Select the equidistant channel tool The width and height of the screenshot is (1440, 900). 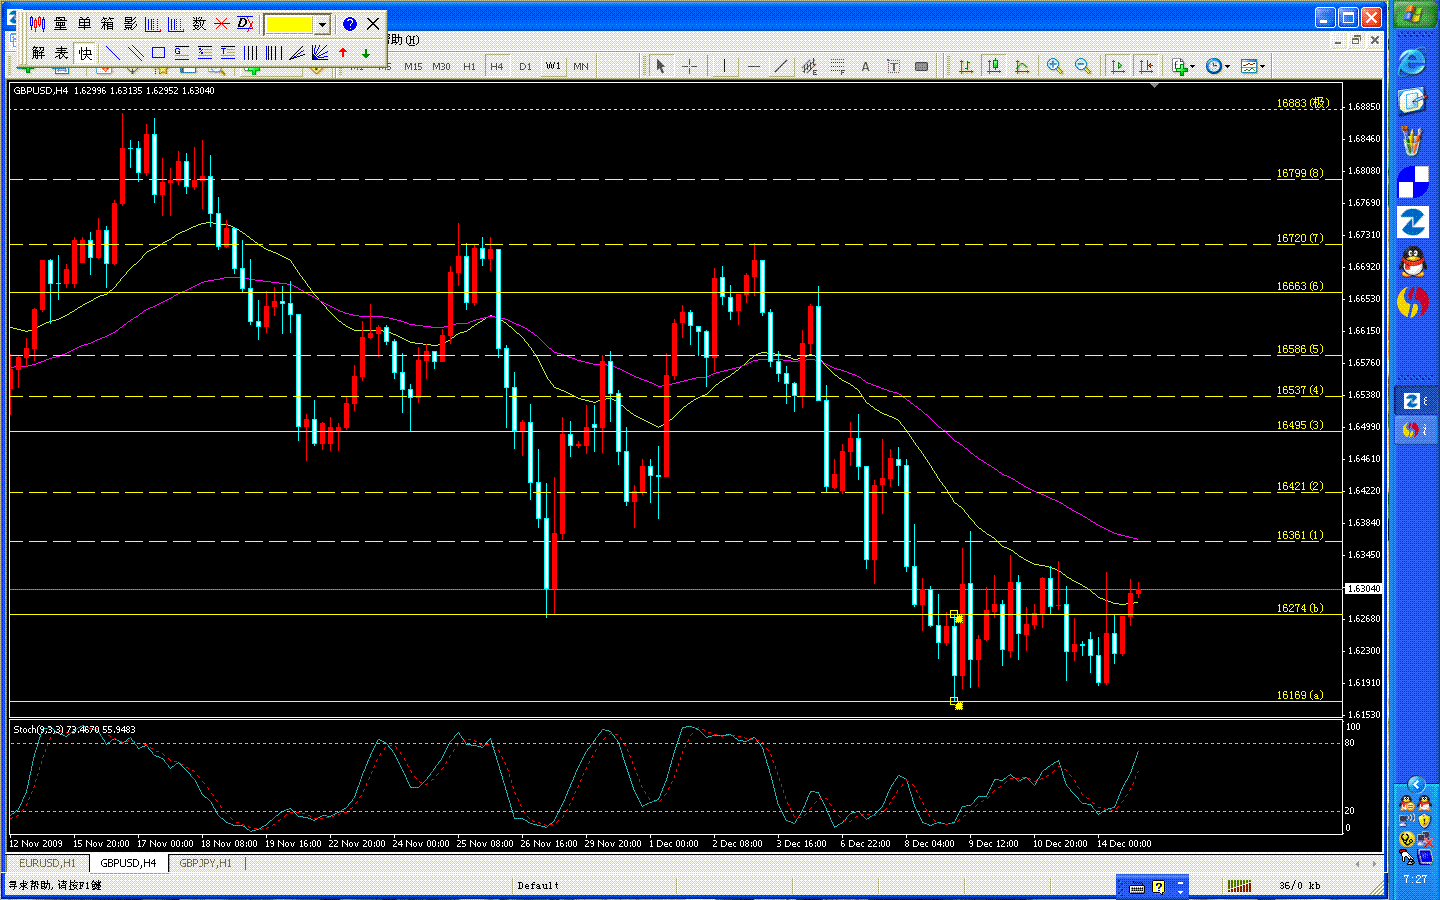pyautogui.click(x=809, y=66)
